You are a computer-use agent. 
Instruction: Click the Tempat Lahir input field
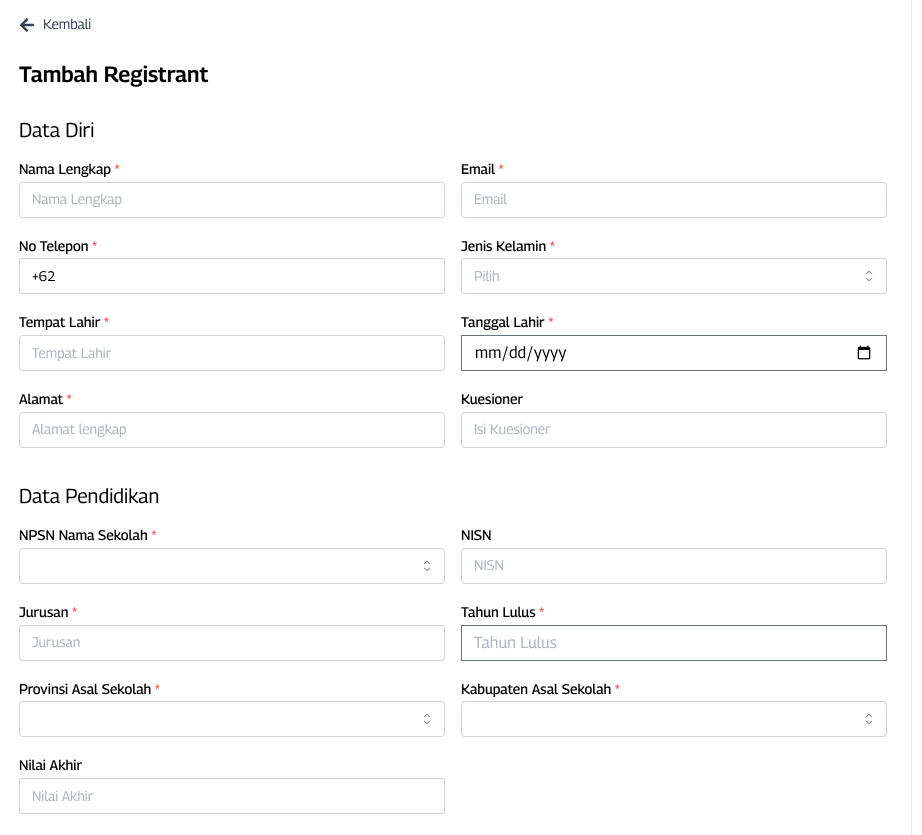230,352
